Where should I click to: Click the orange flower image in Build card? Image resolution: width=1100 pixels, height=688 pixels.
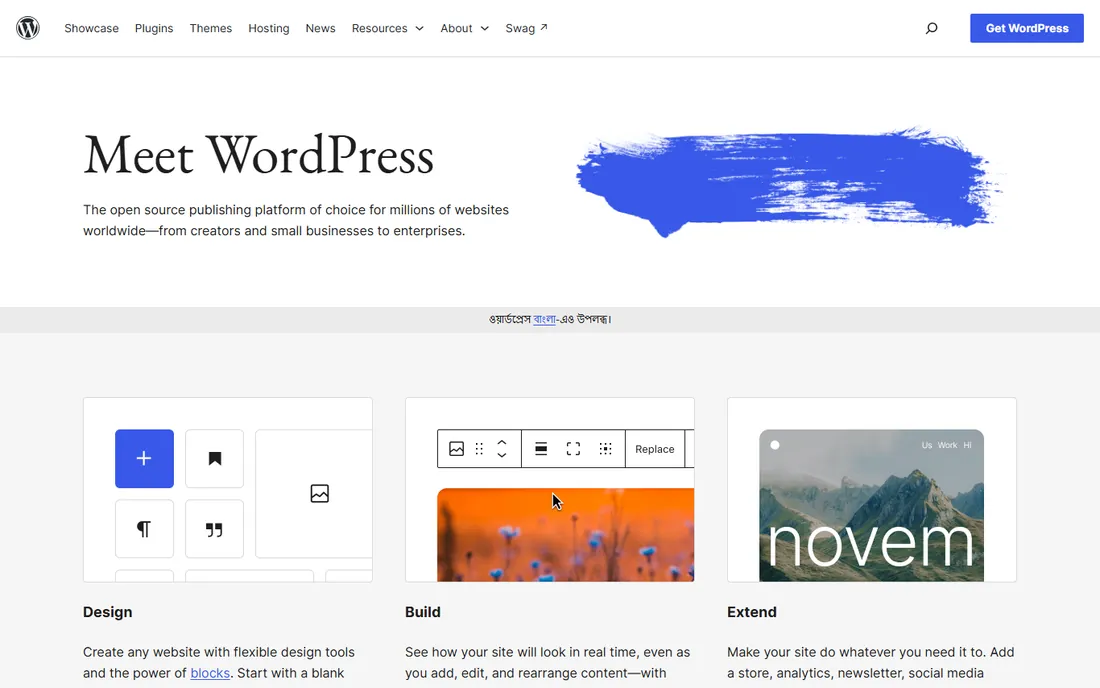565,534
